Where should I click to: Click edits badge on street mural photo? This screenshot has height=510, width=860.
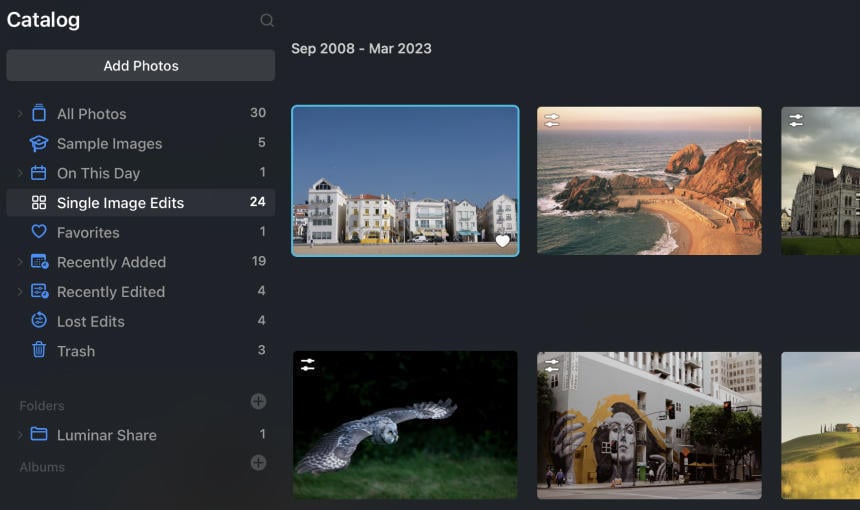(x=552, y=365)
